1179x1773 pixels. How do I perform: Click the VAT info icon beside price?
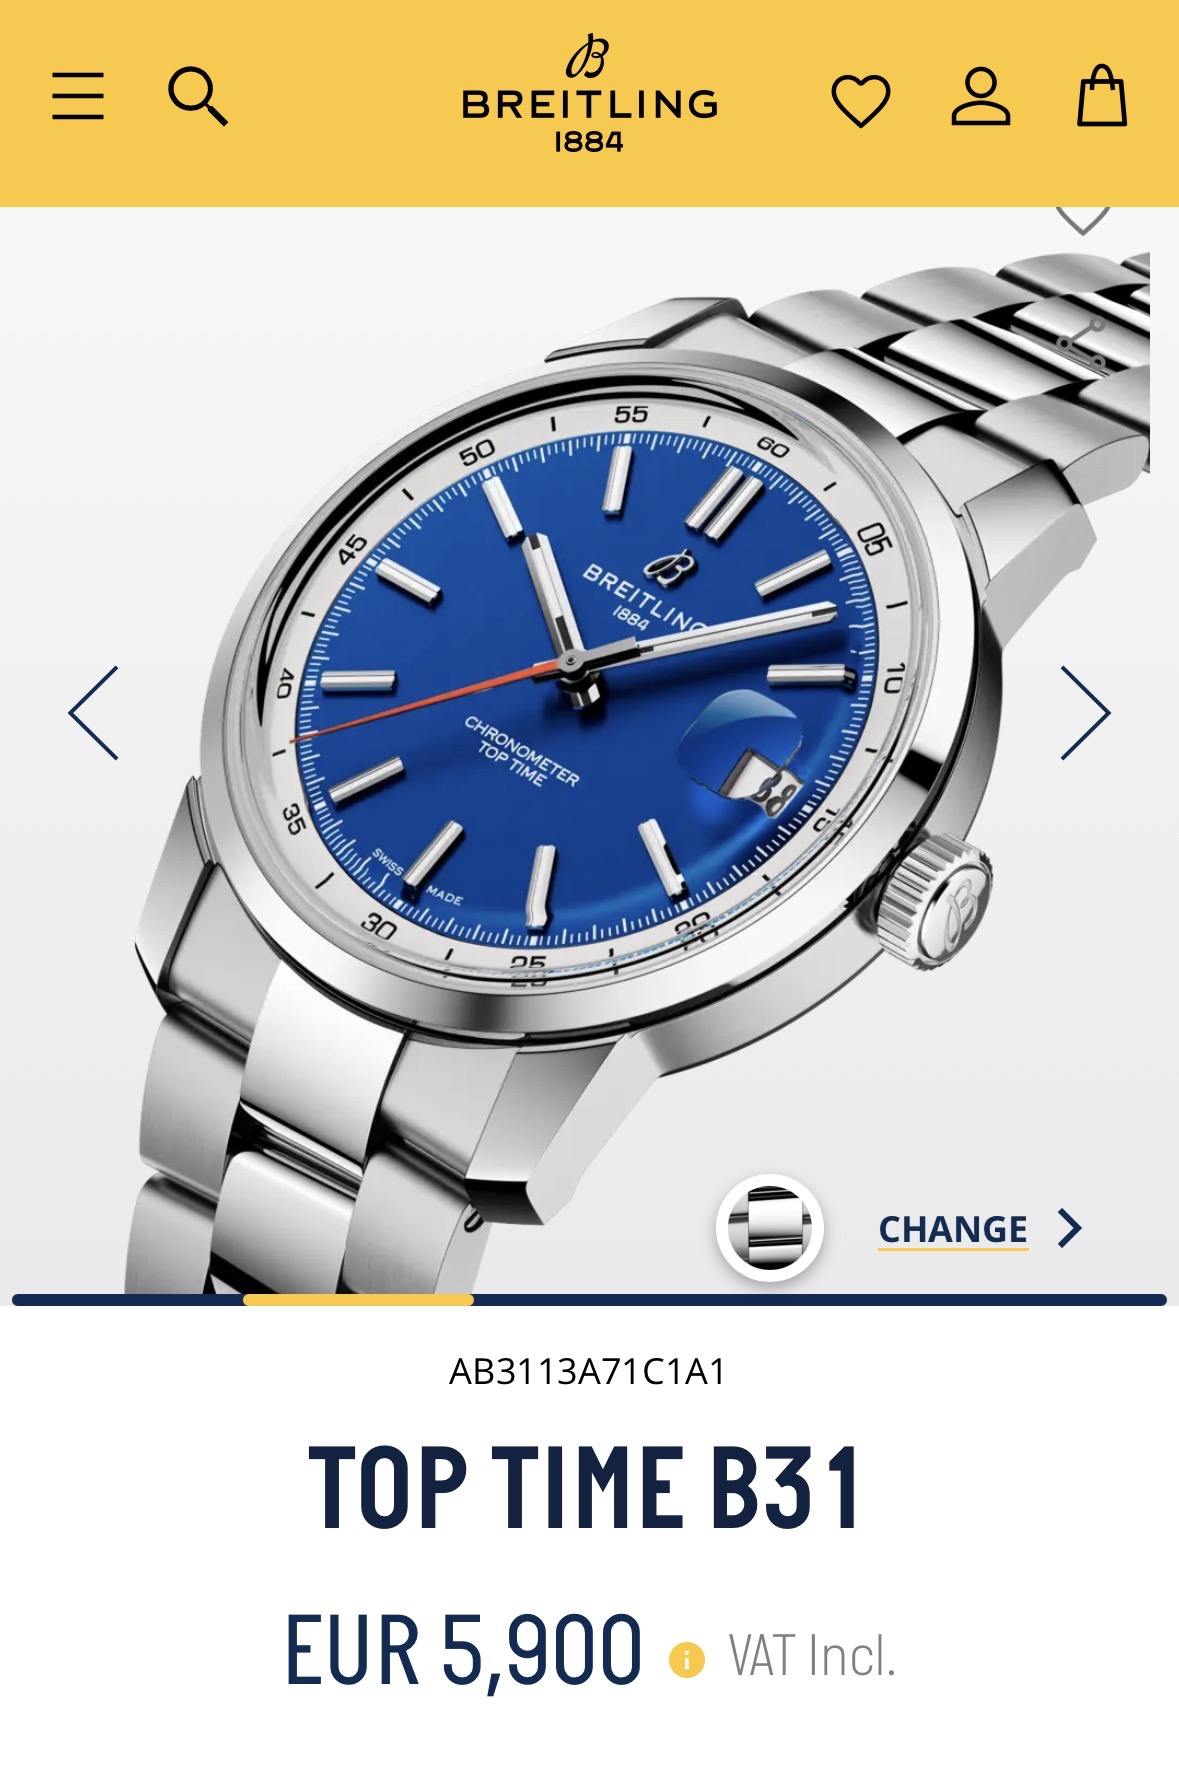(x=687, y=1659)
